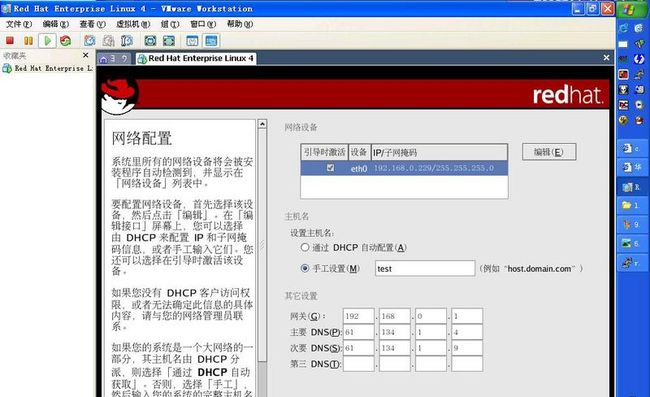Select 通过 DHCP 自动配置 radio button
This screenshot has width=650, height=397.
pyautogui.click(x=305, y=247)
